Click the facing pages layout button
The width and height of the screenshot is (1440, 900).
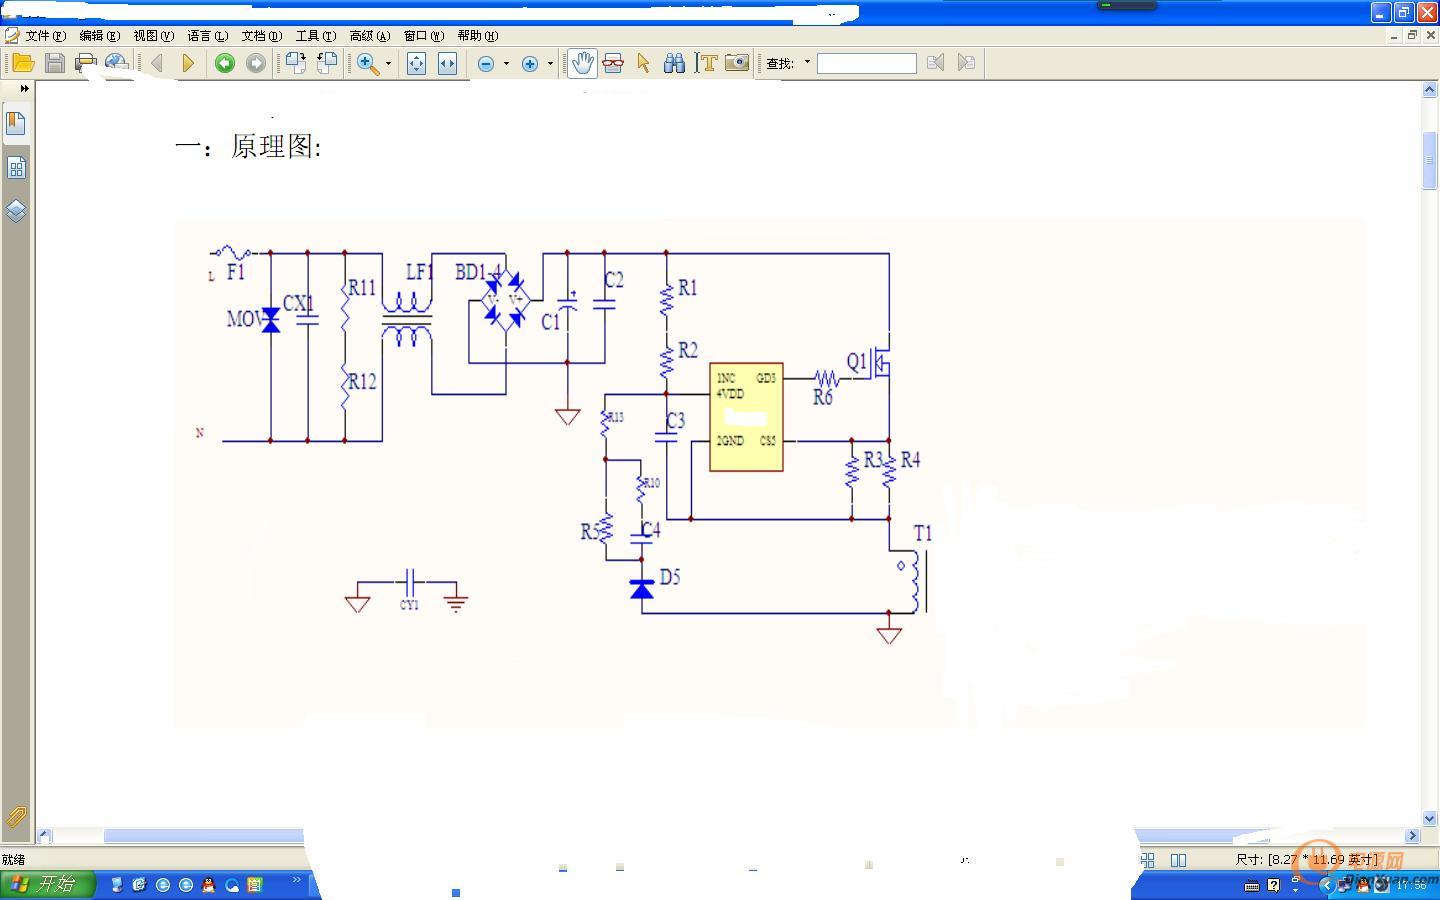pyautogui.click(x=1179, y=860)
